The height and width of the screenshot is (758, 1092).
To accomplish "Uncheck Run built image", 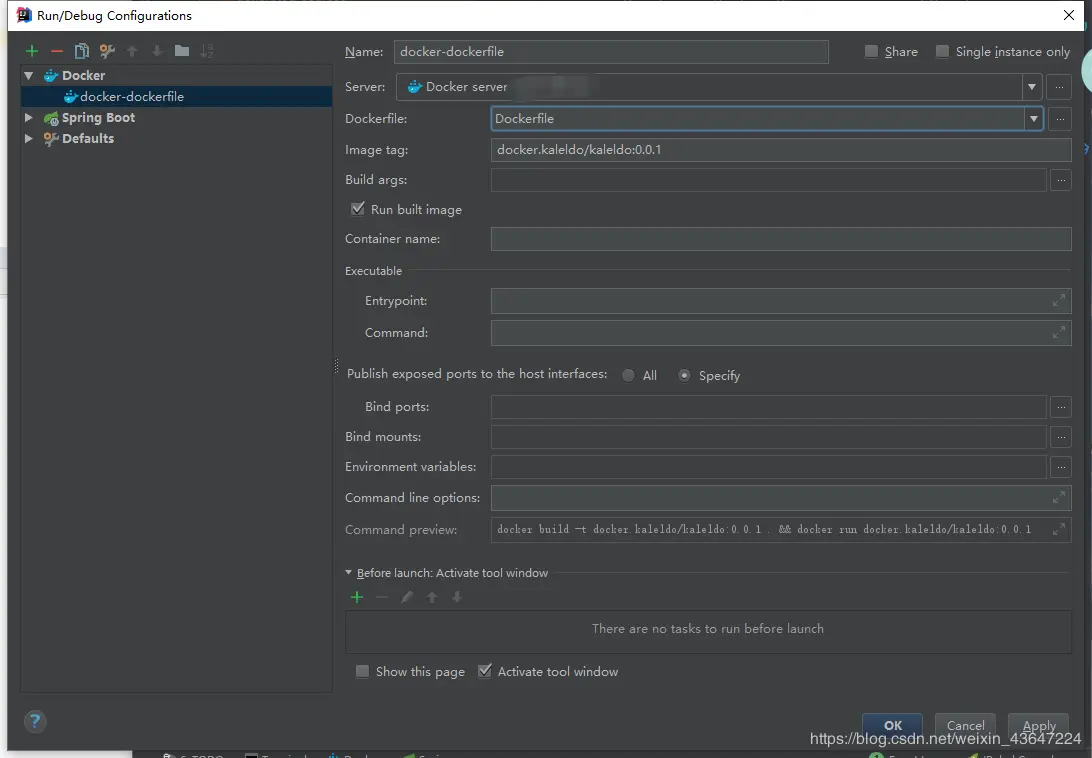I will point(357,209).
